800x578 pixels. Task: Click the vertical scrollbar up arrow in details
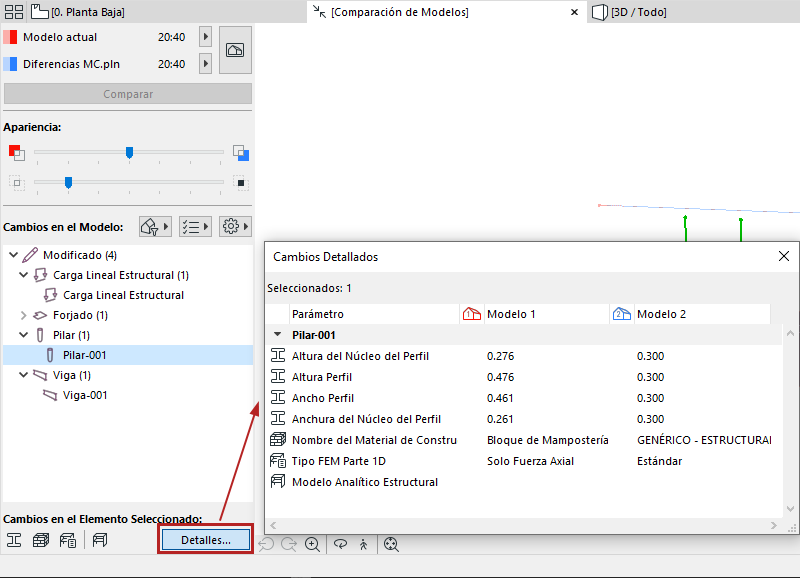tap(790, 334)
